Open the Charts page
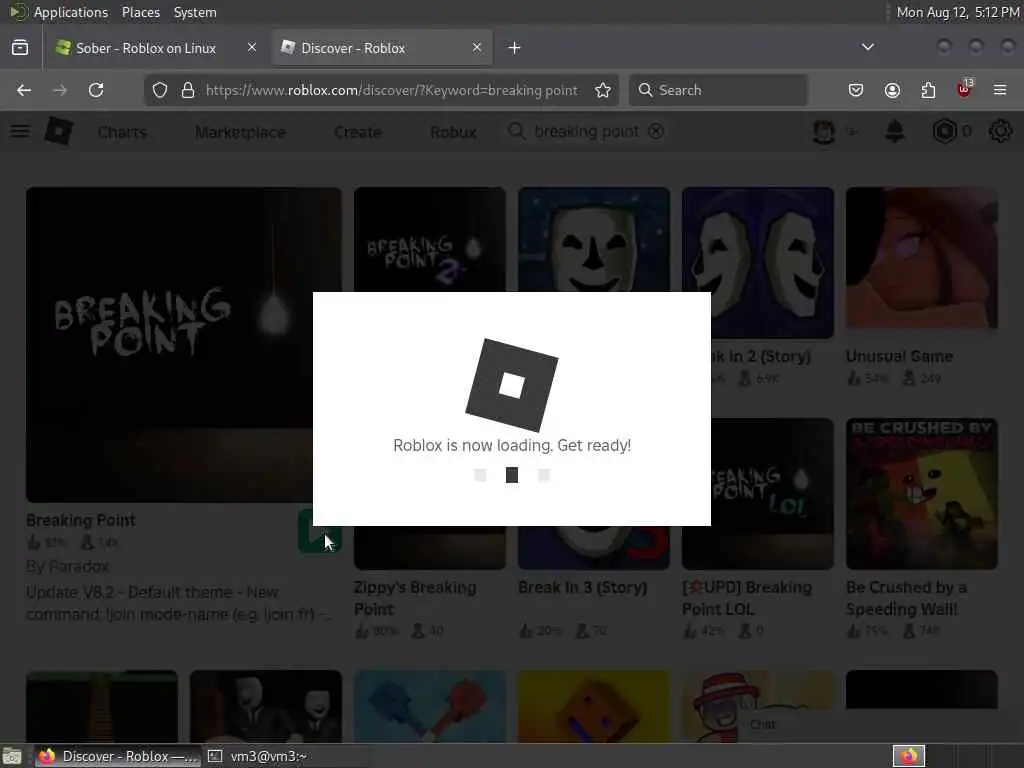Image resolution: width=1024 pixels, height=768 pixels. pos(123,133)
